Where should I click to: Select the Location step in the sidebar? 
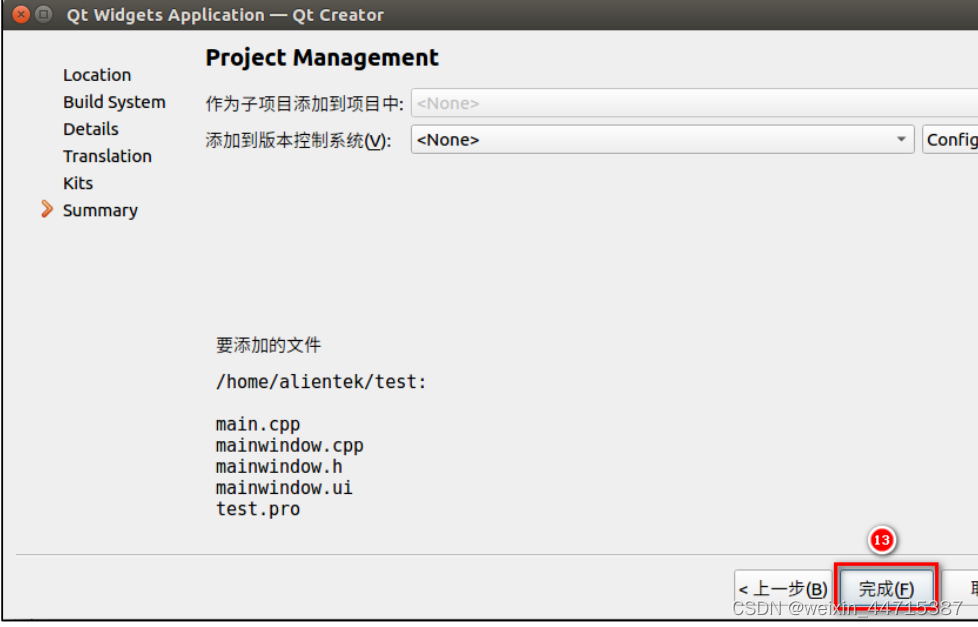pyautogui.click(x=96, y=74)
